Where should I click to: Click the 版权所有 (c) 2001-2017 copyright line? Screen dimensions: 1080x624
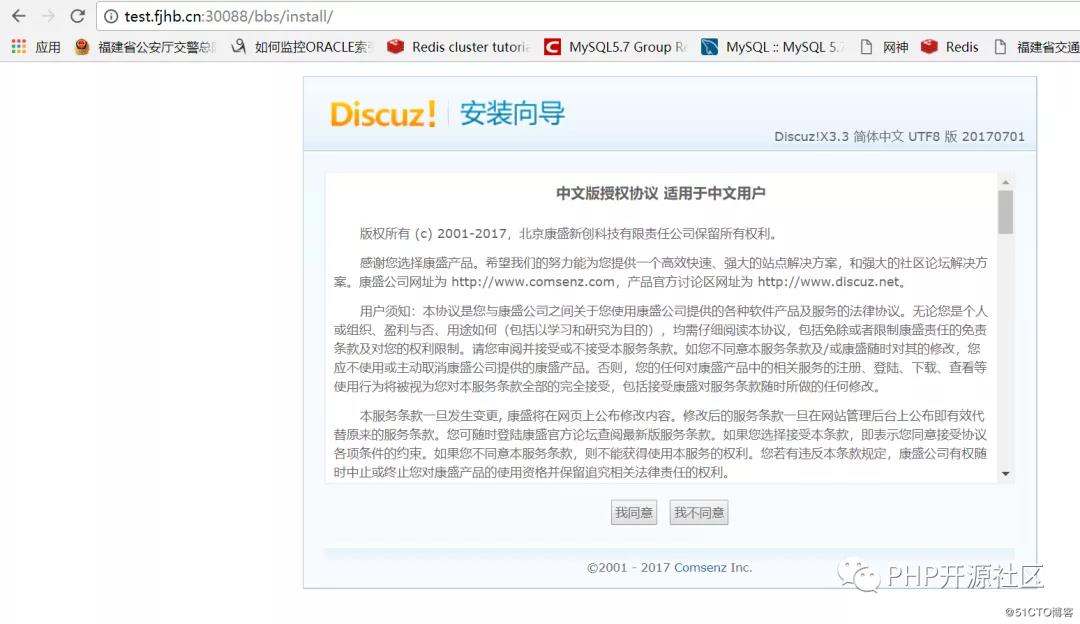568,233
